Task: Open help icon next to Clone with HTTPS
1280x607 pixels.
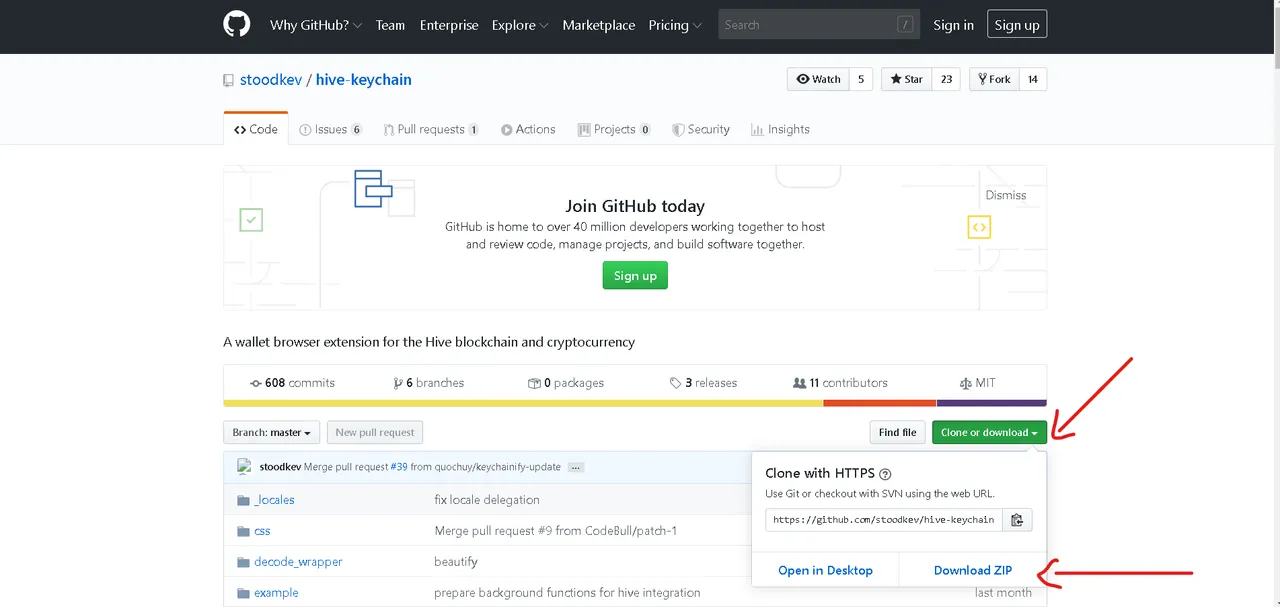Action: [885, 474]
